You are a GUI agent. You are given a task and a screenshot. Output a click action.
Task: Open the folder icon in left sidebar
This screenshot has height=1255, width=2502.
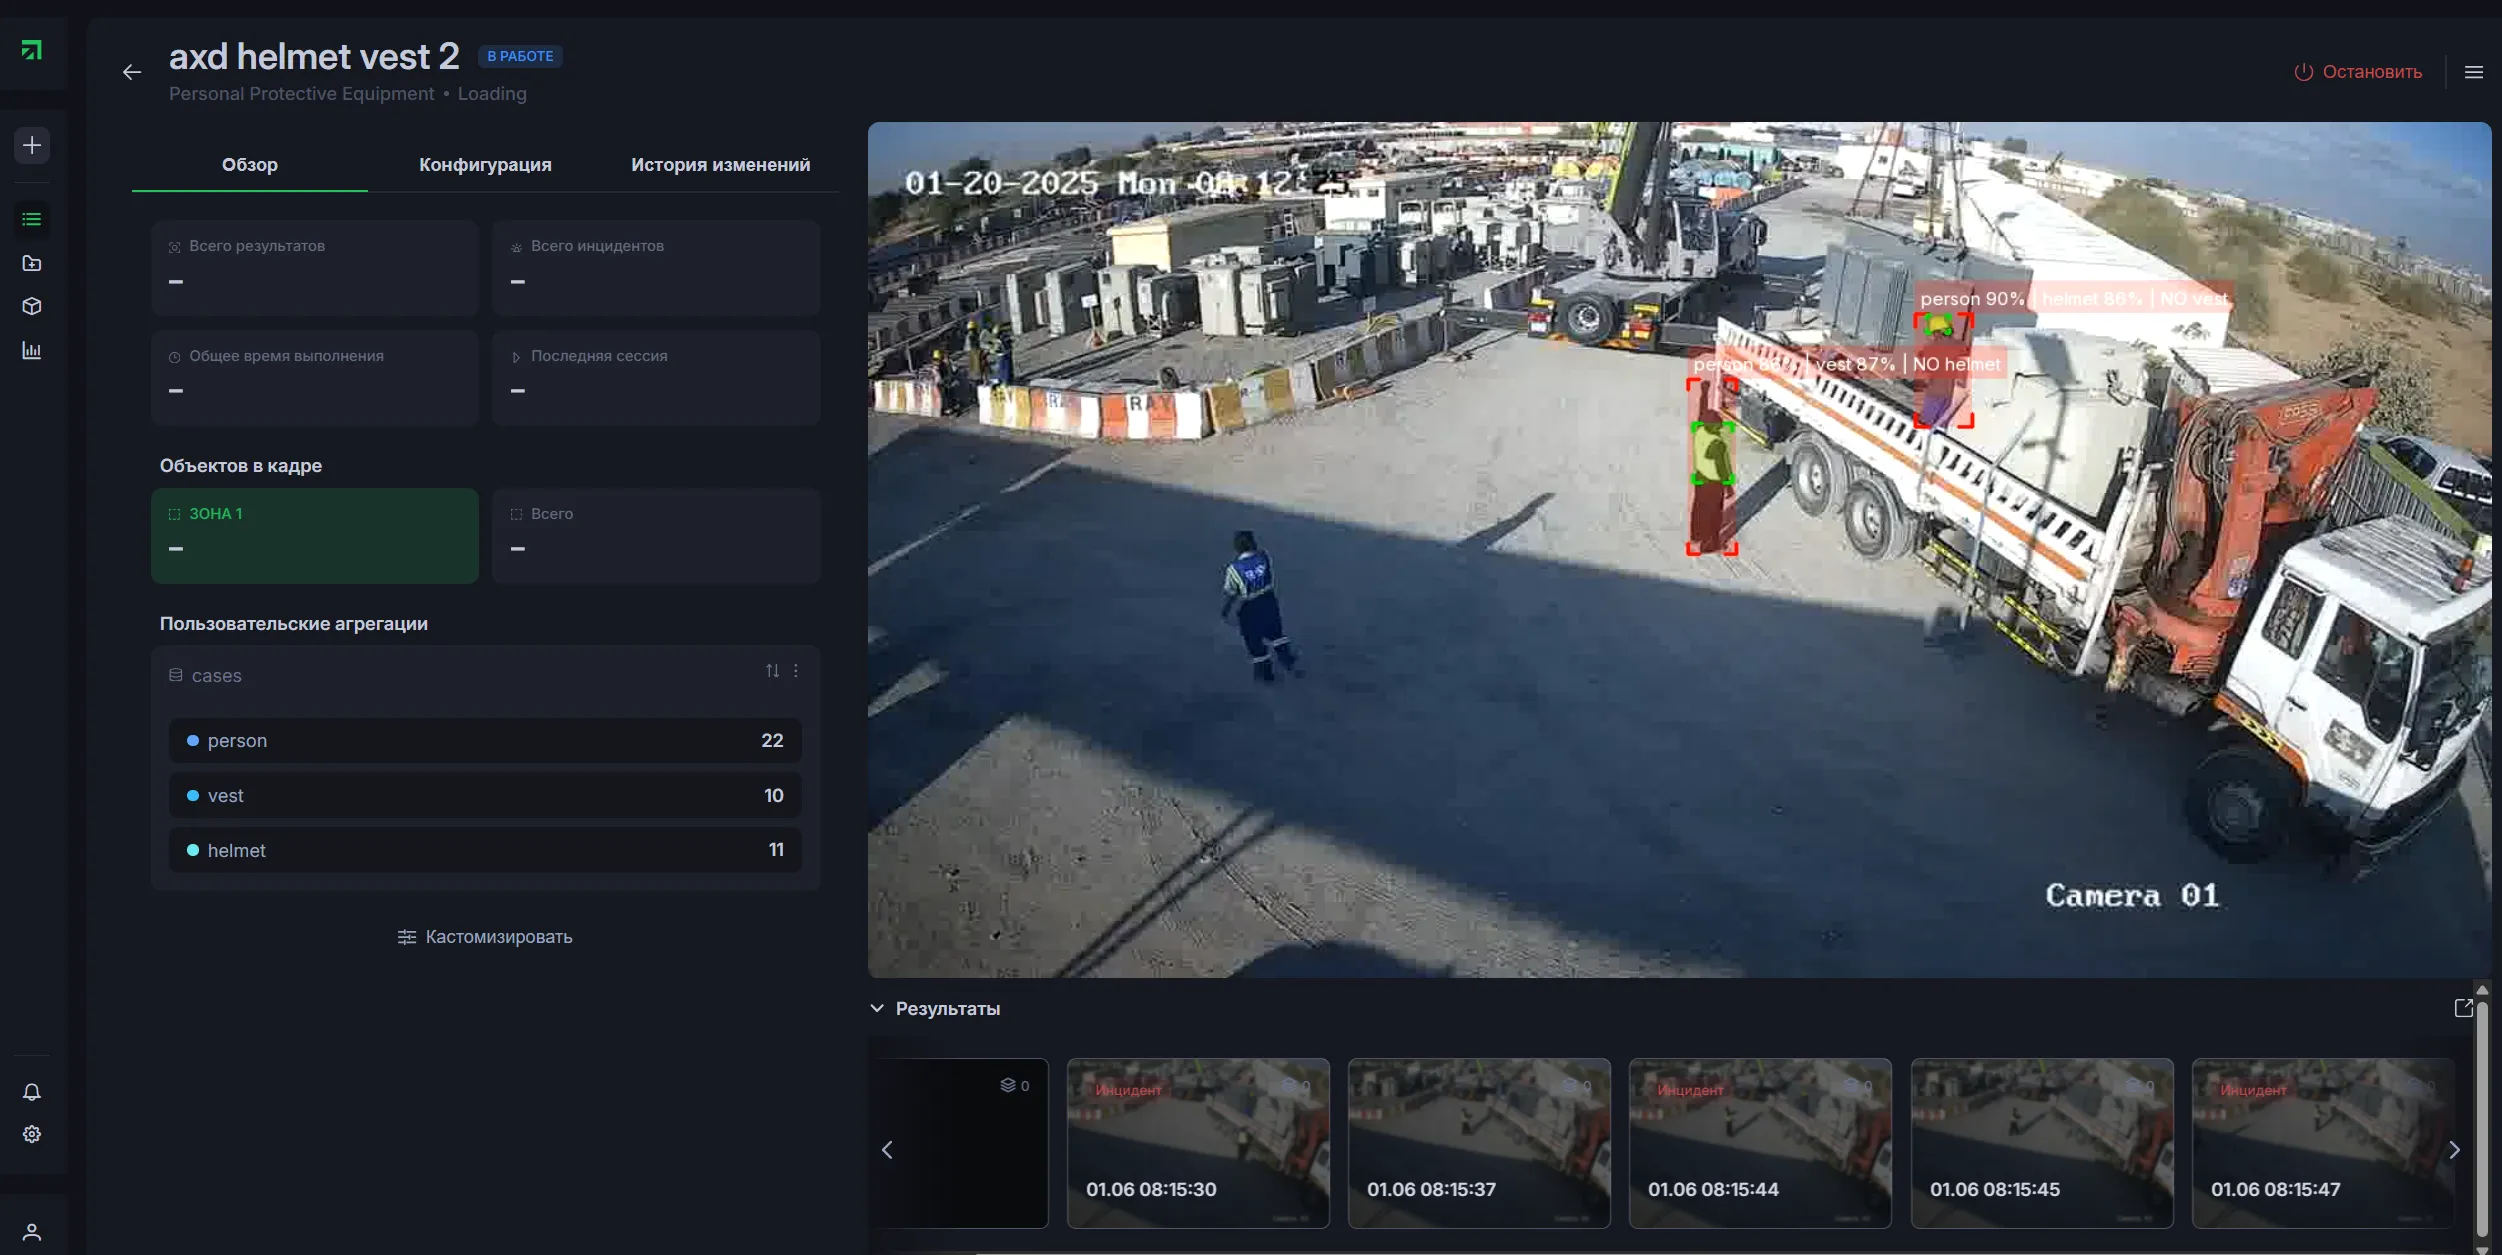pyautogui.click(x=32, y=263)
